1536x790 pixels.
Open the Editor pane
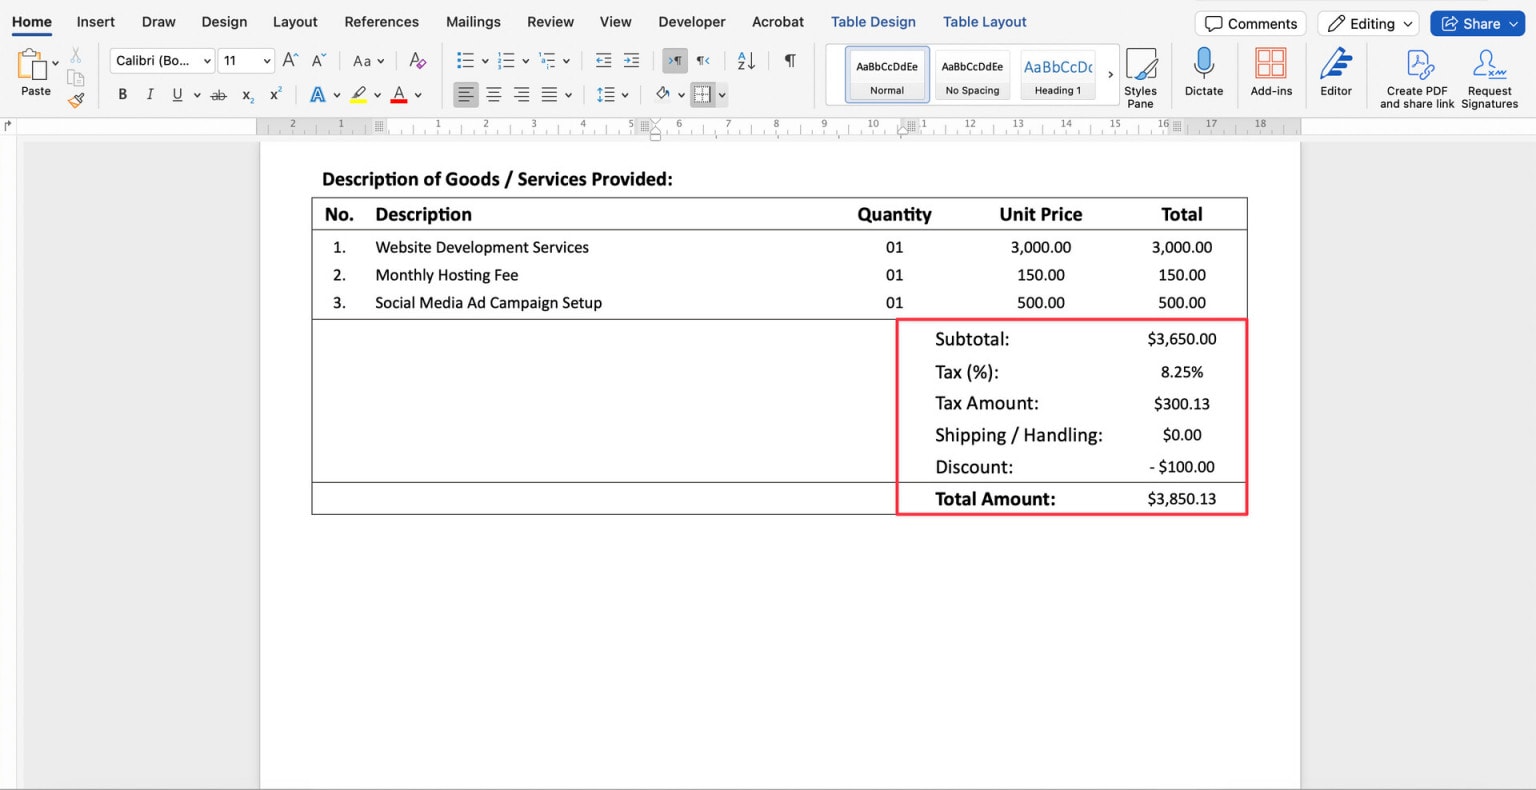(x=1336, y=70)
